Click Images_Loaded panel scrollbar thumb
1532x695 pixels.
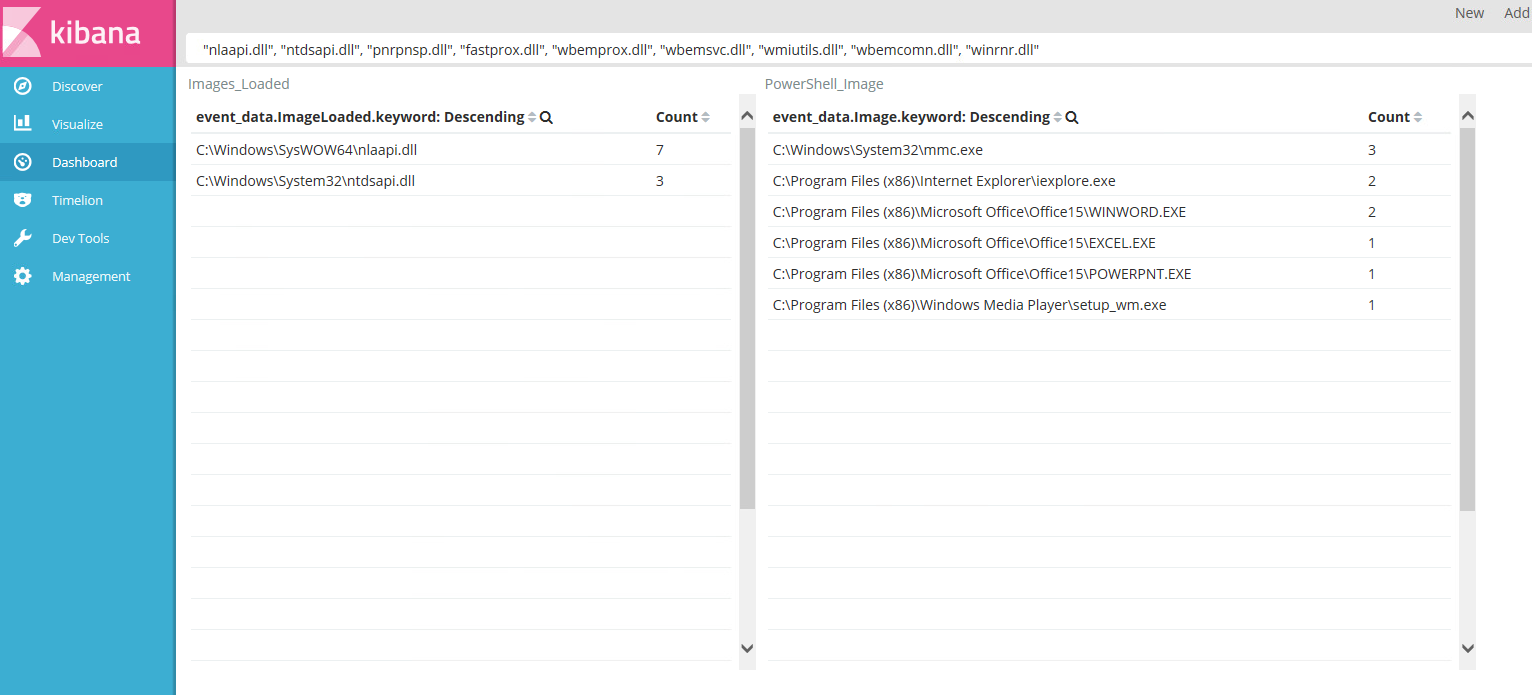747,318
